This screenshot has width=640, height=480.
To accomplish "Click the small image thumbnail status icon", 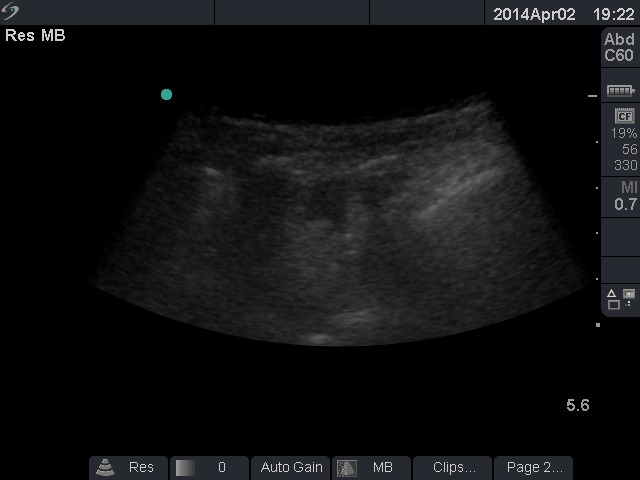I will point(629,294).
